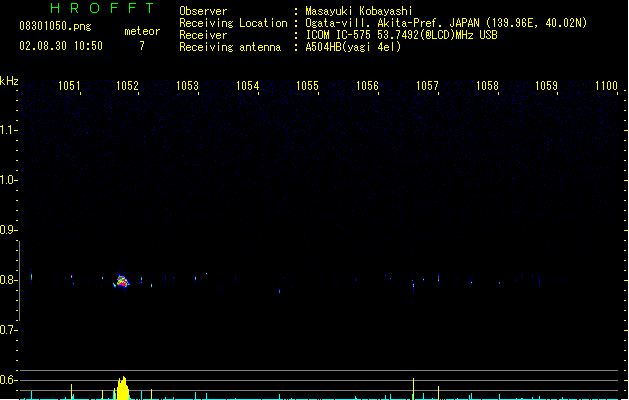Viewport: 629px width, 400px height.
Task: Click the 0.7 kHz frequency tick label
Action: tap(8, 330)
